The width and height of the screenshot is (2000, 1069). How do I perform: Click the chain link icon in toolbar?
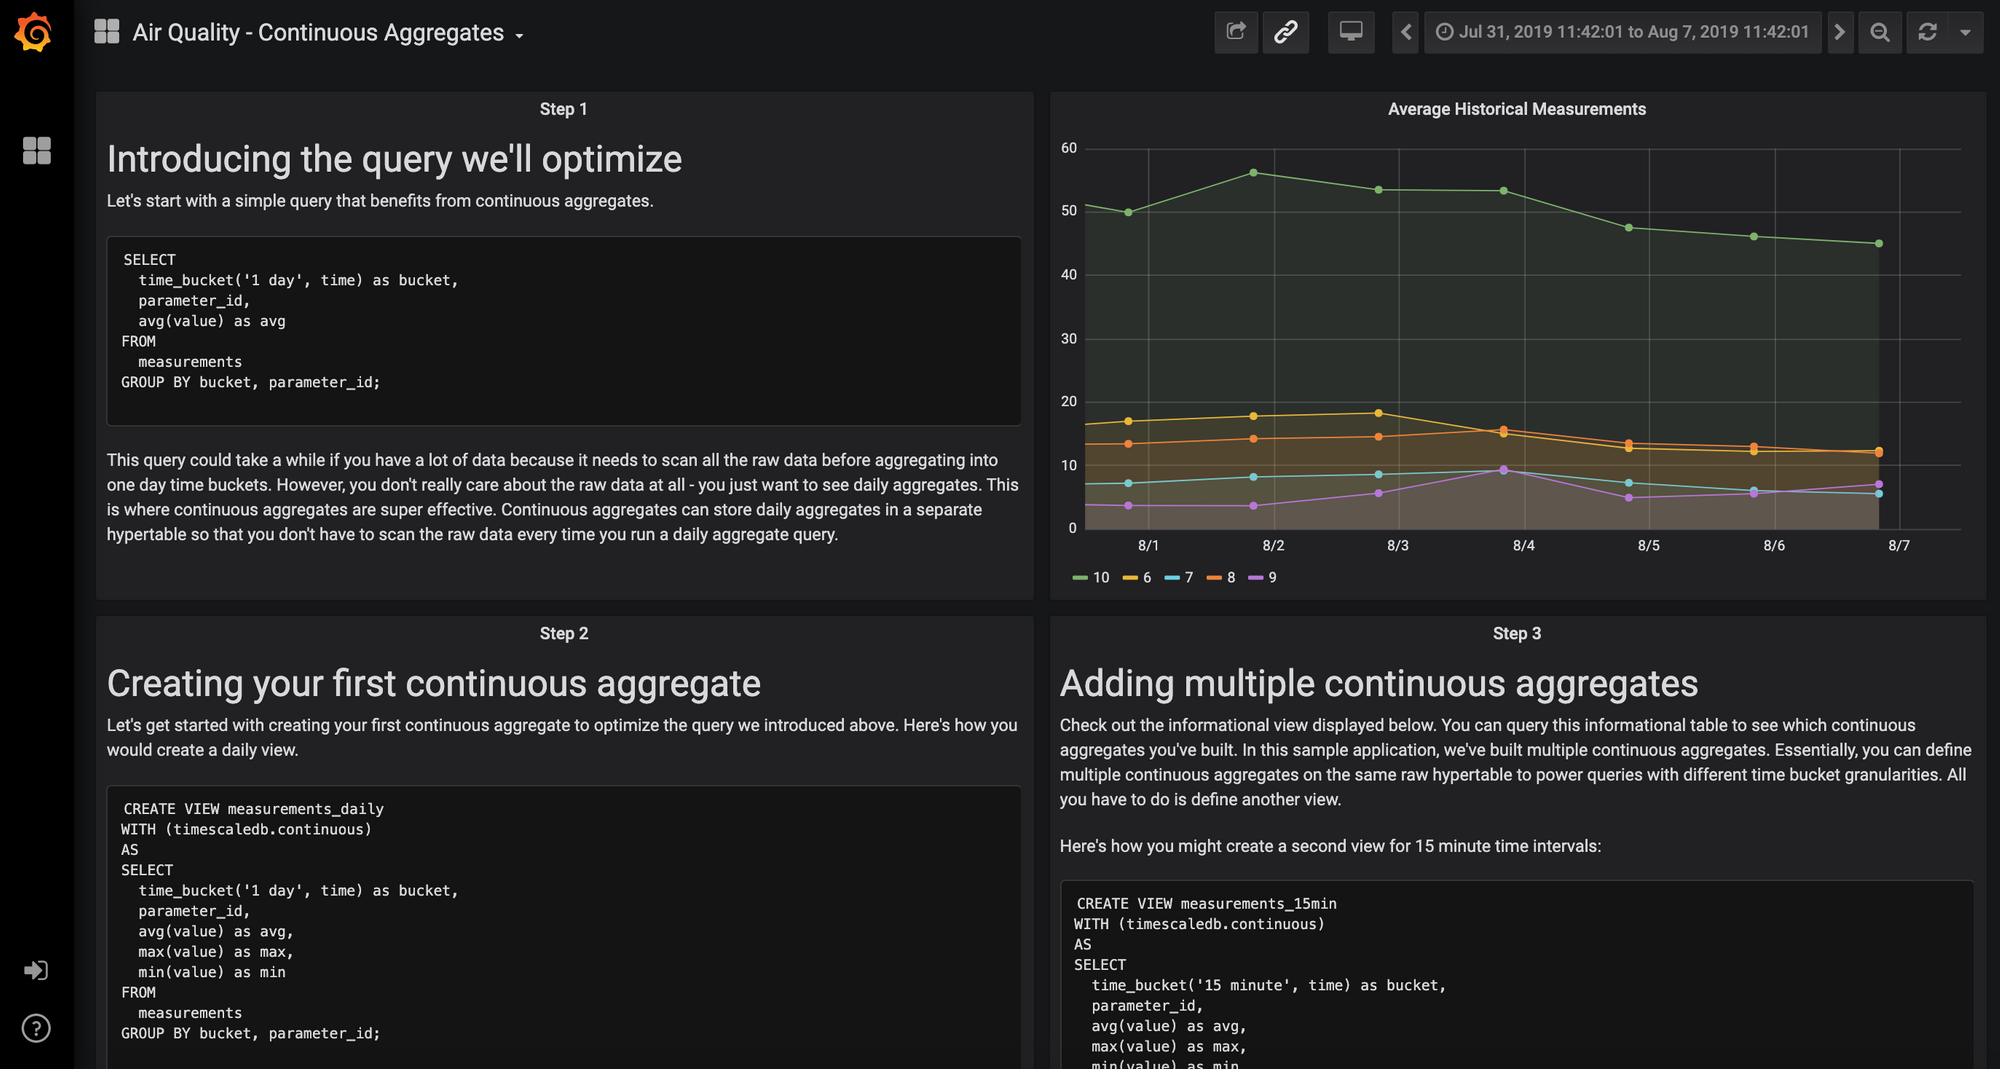click(x=1286, y=32)
